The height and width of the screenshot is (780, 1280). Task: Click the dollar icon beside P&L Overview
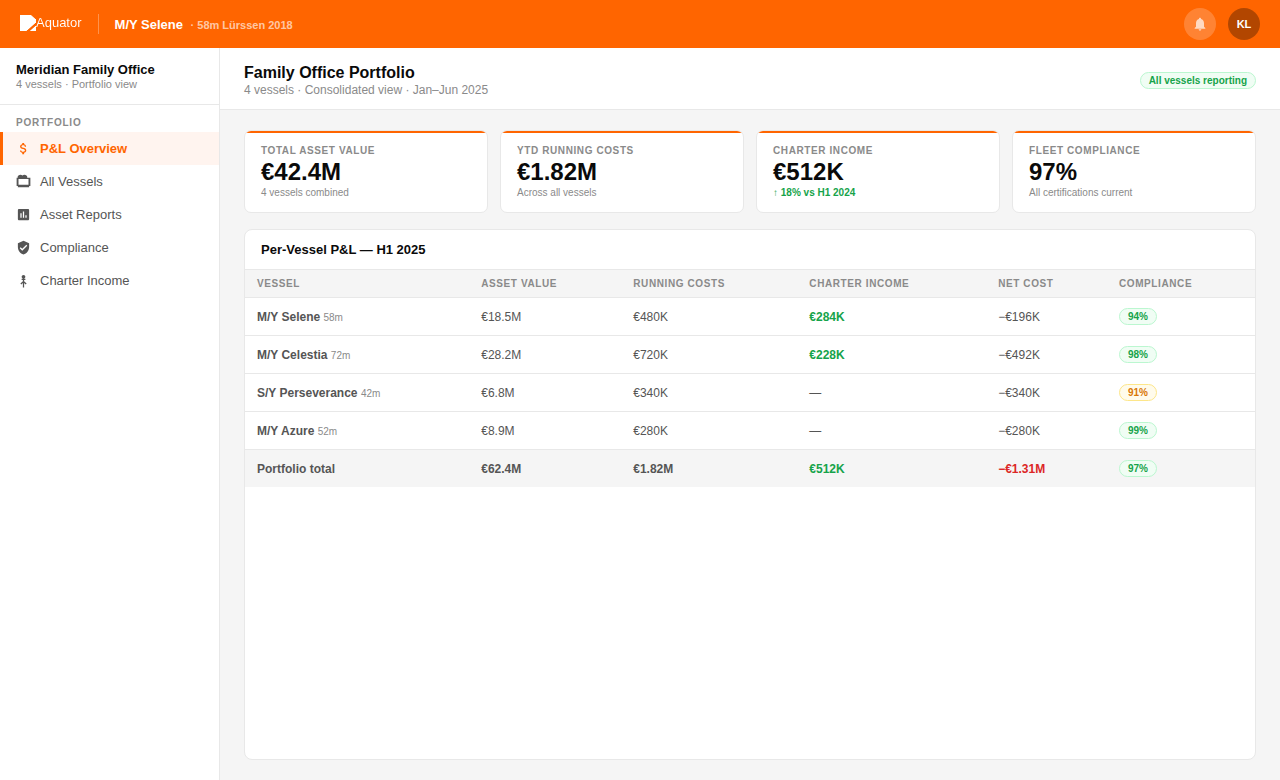tap(23, 149)
